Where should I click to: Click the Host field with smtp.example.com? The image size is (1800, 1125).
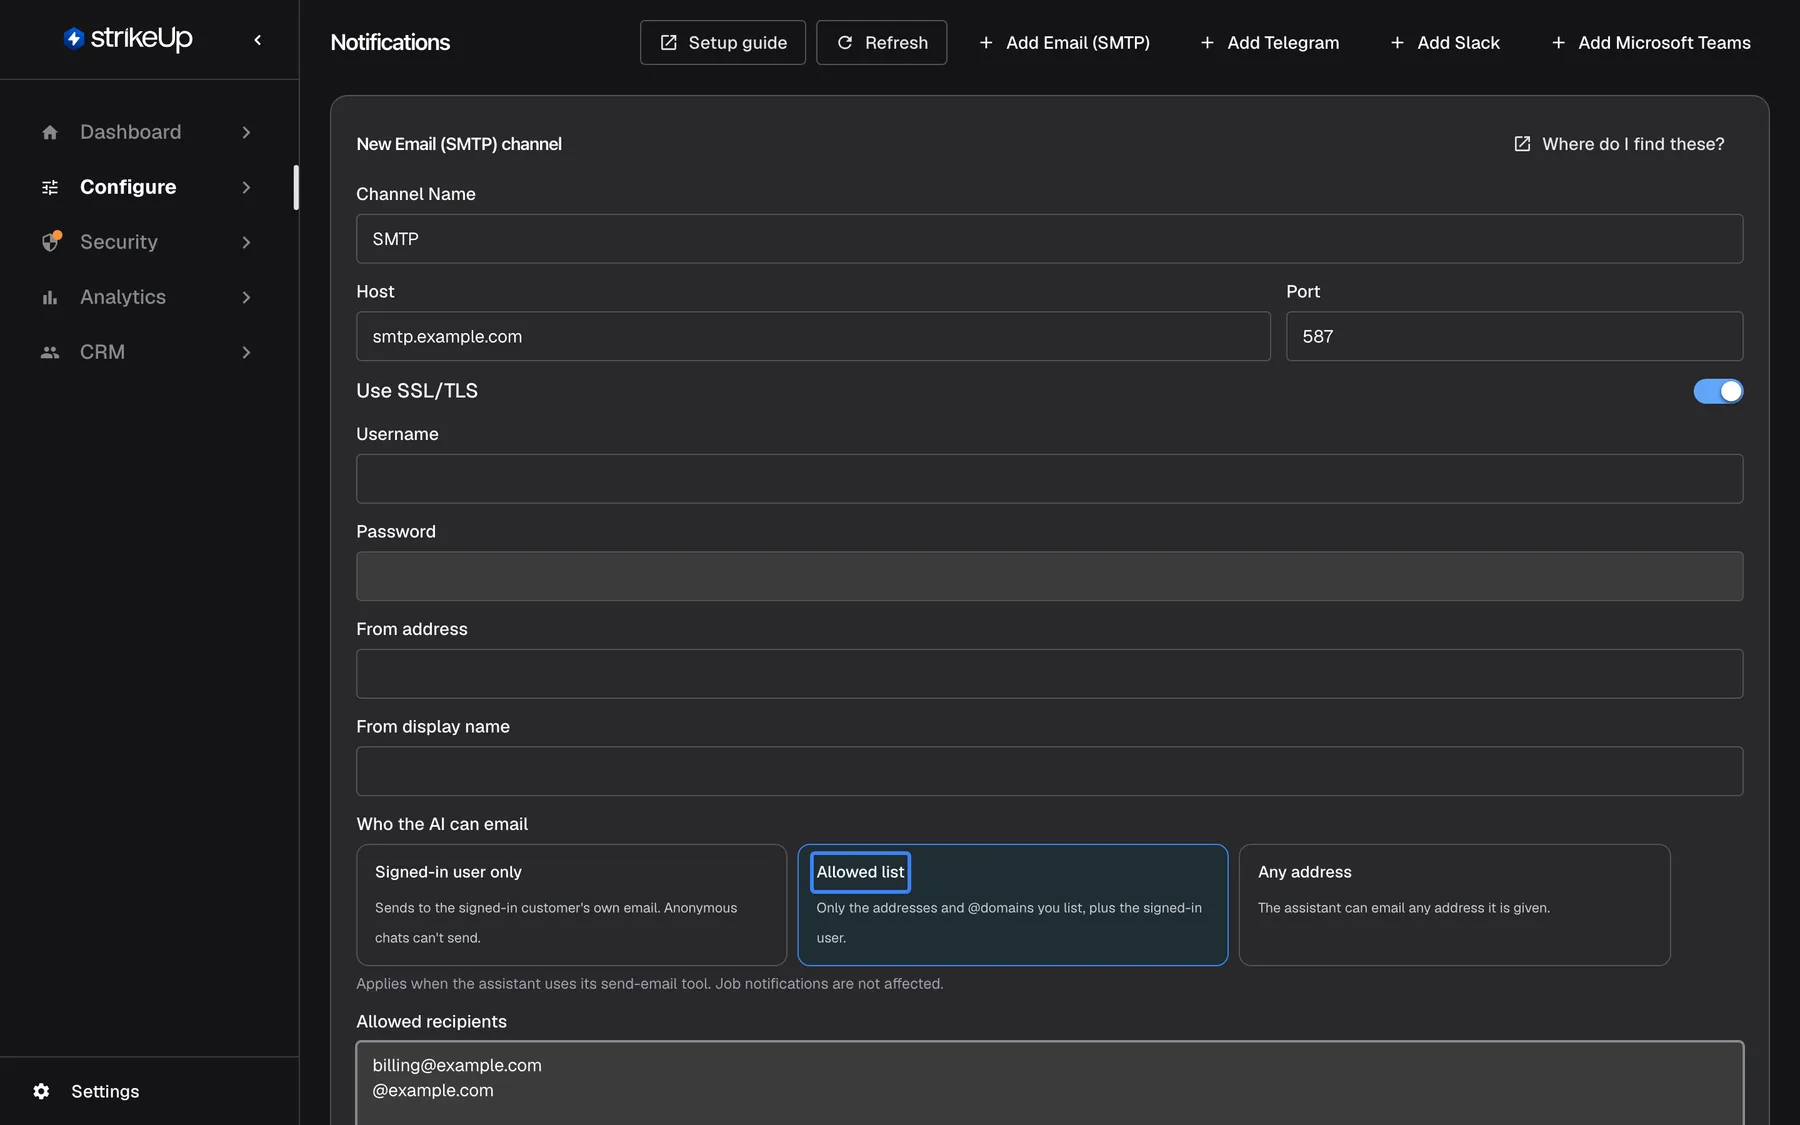813,336
